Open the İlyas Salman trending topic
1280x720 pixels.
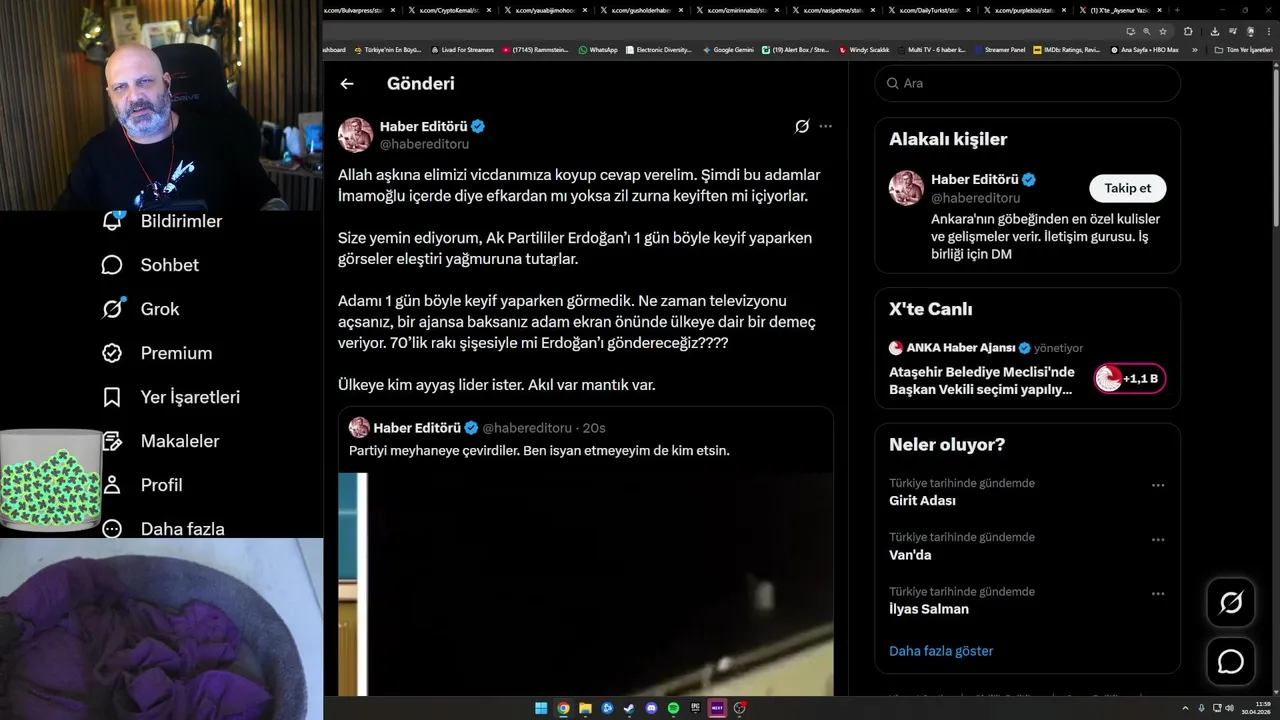[x=929, y=609]
